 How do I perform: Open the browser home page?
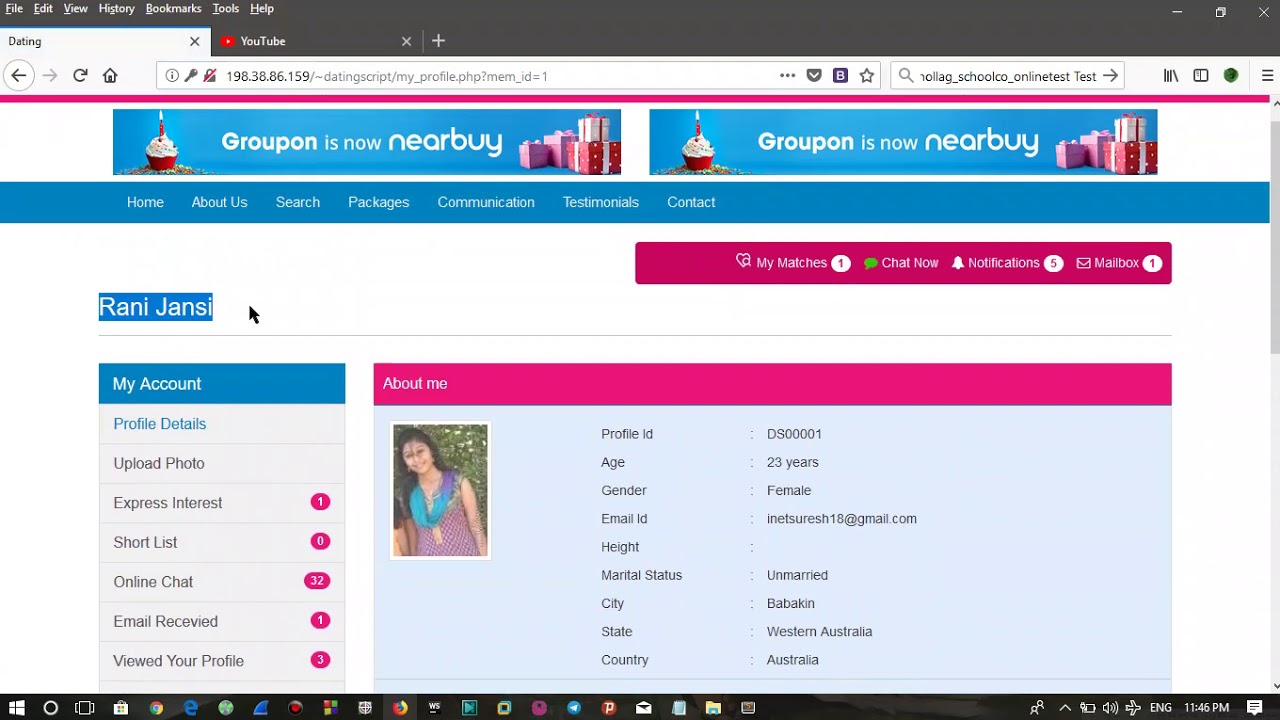(x=110, y=76)
